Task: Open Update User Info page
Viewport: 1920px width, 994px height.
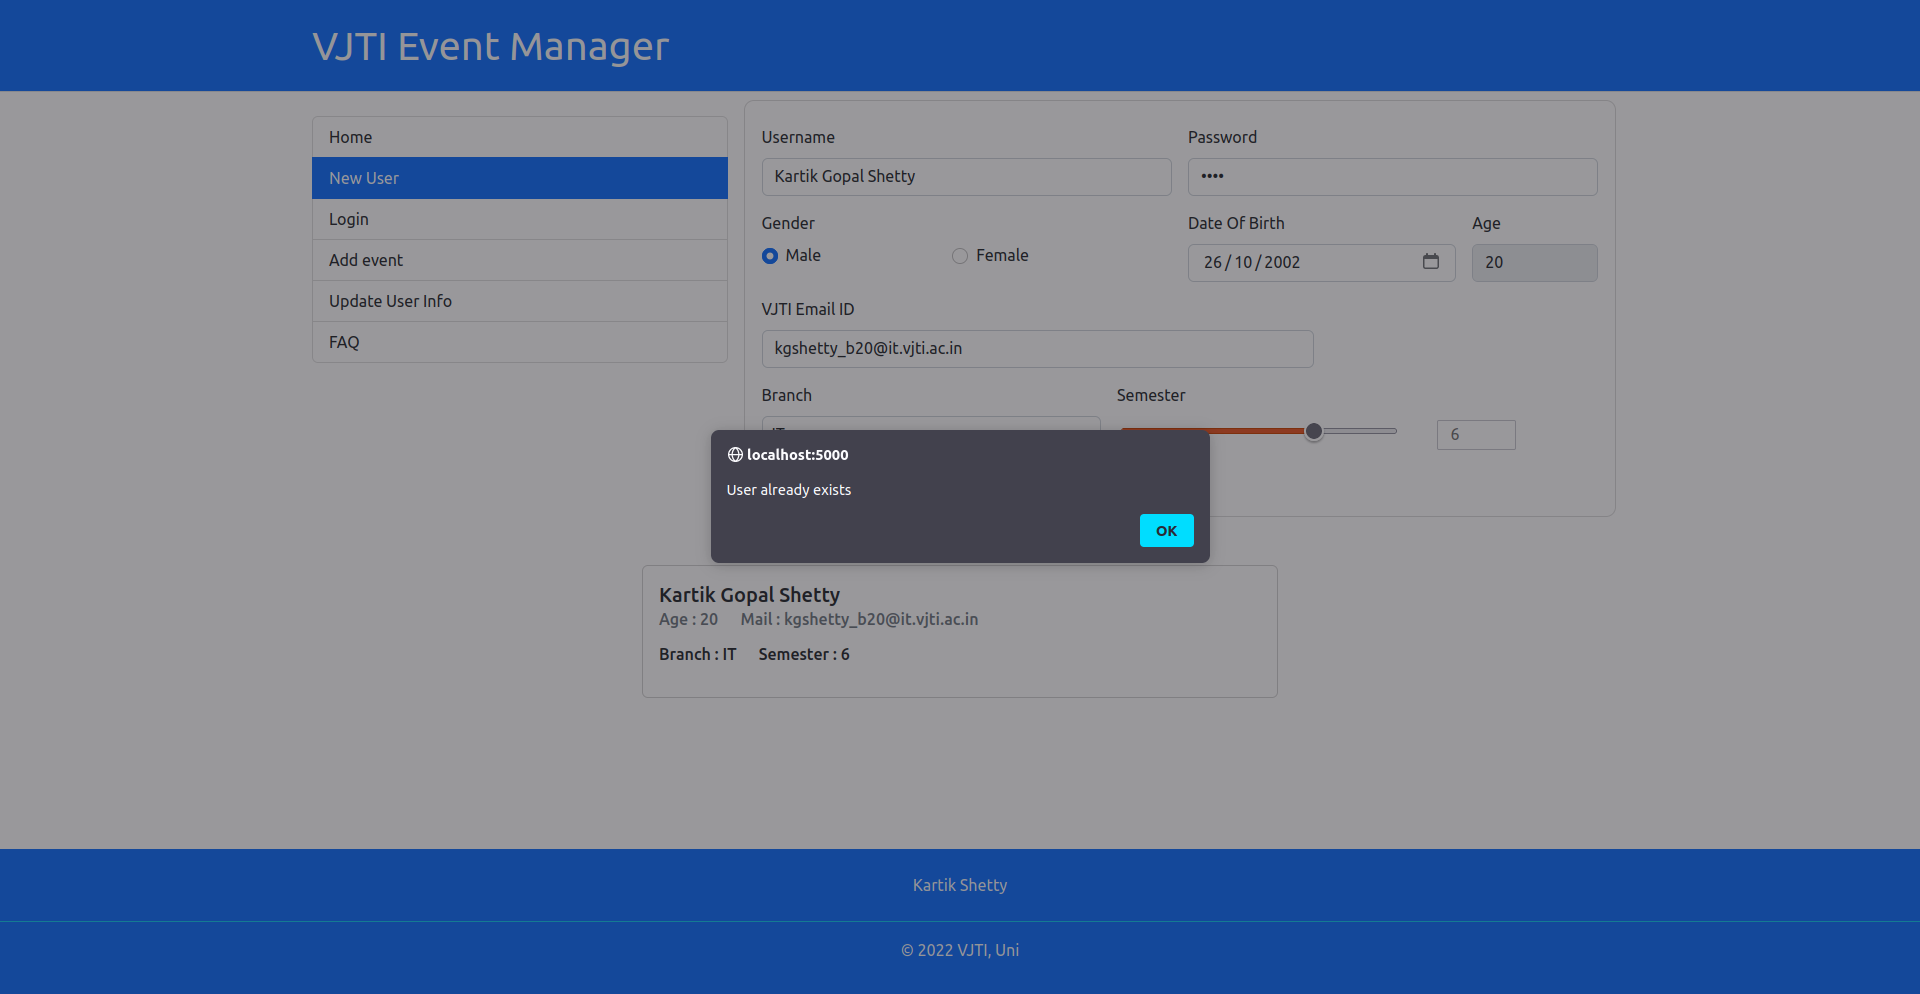Action: point(520,301)
